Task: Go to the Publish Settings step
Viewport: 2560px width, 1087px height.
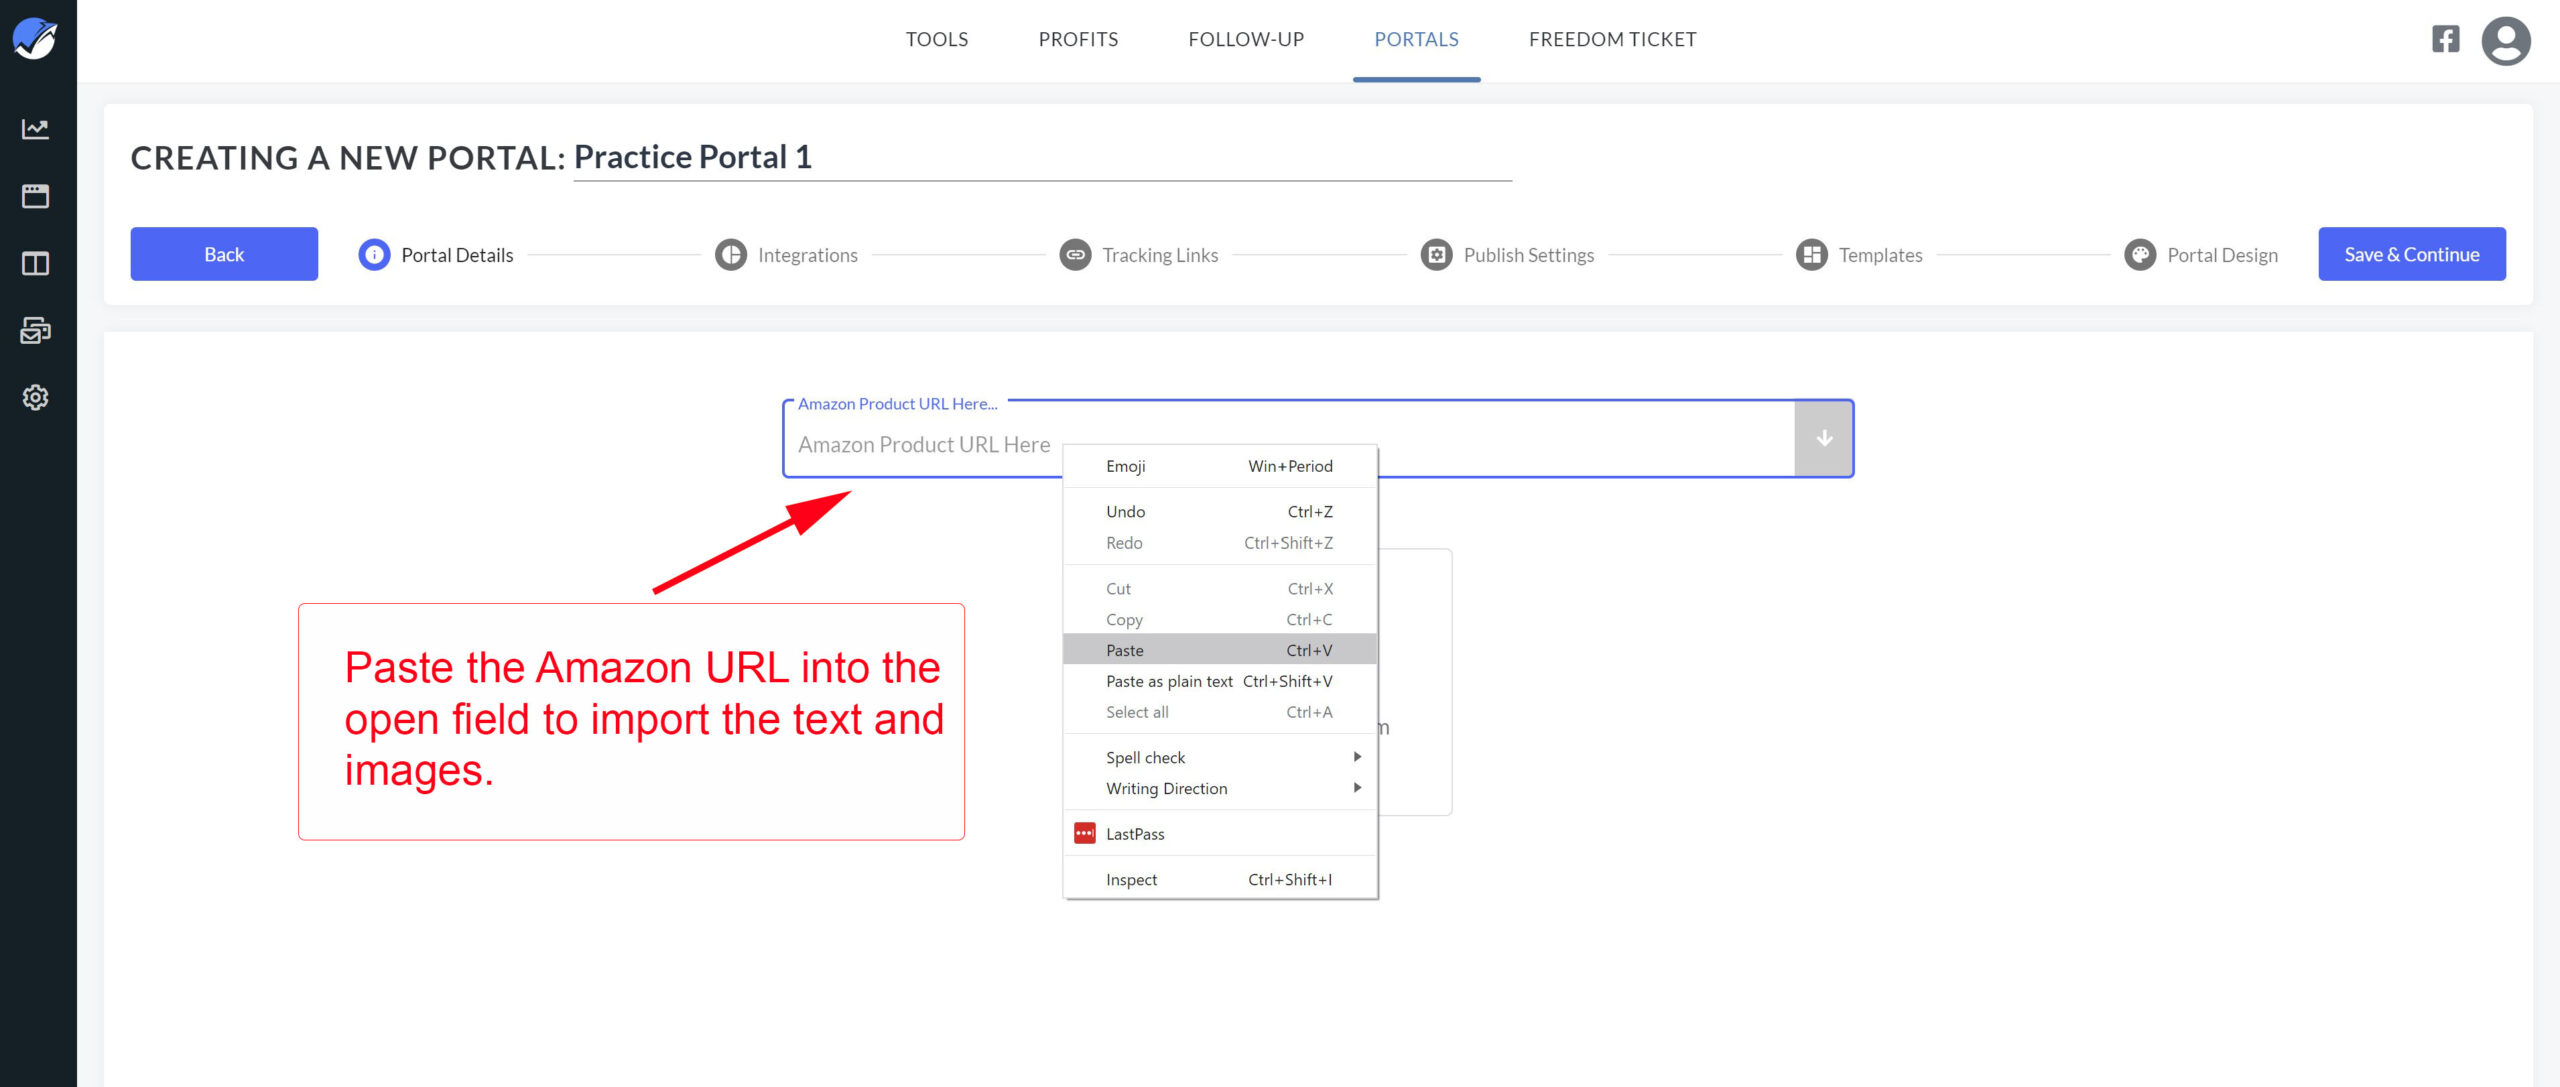Action: 1527,255
